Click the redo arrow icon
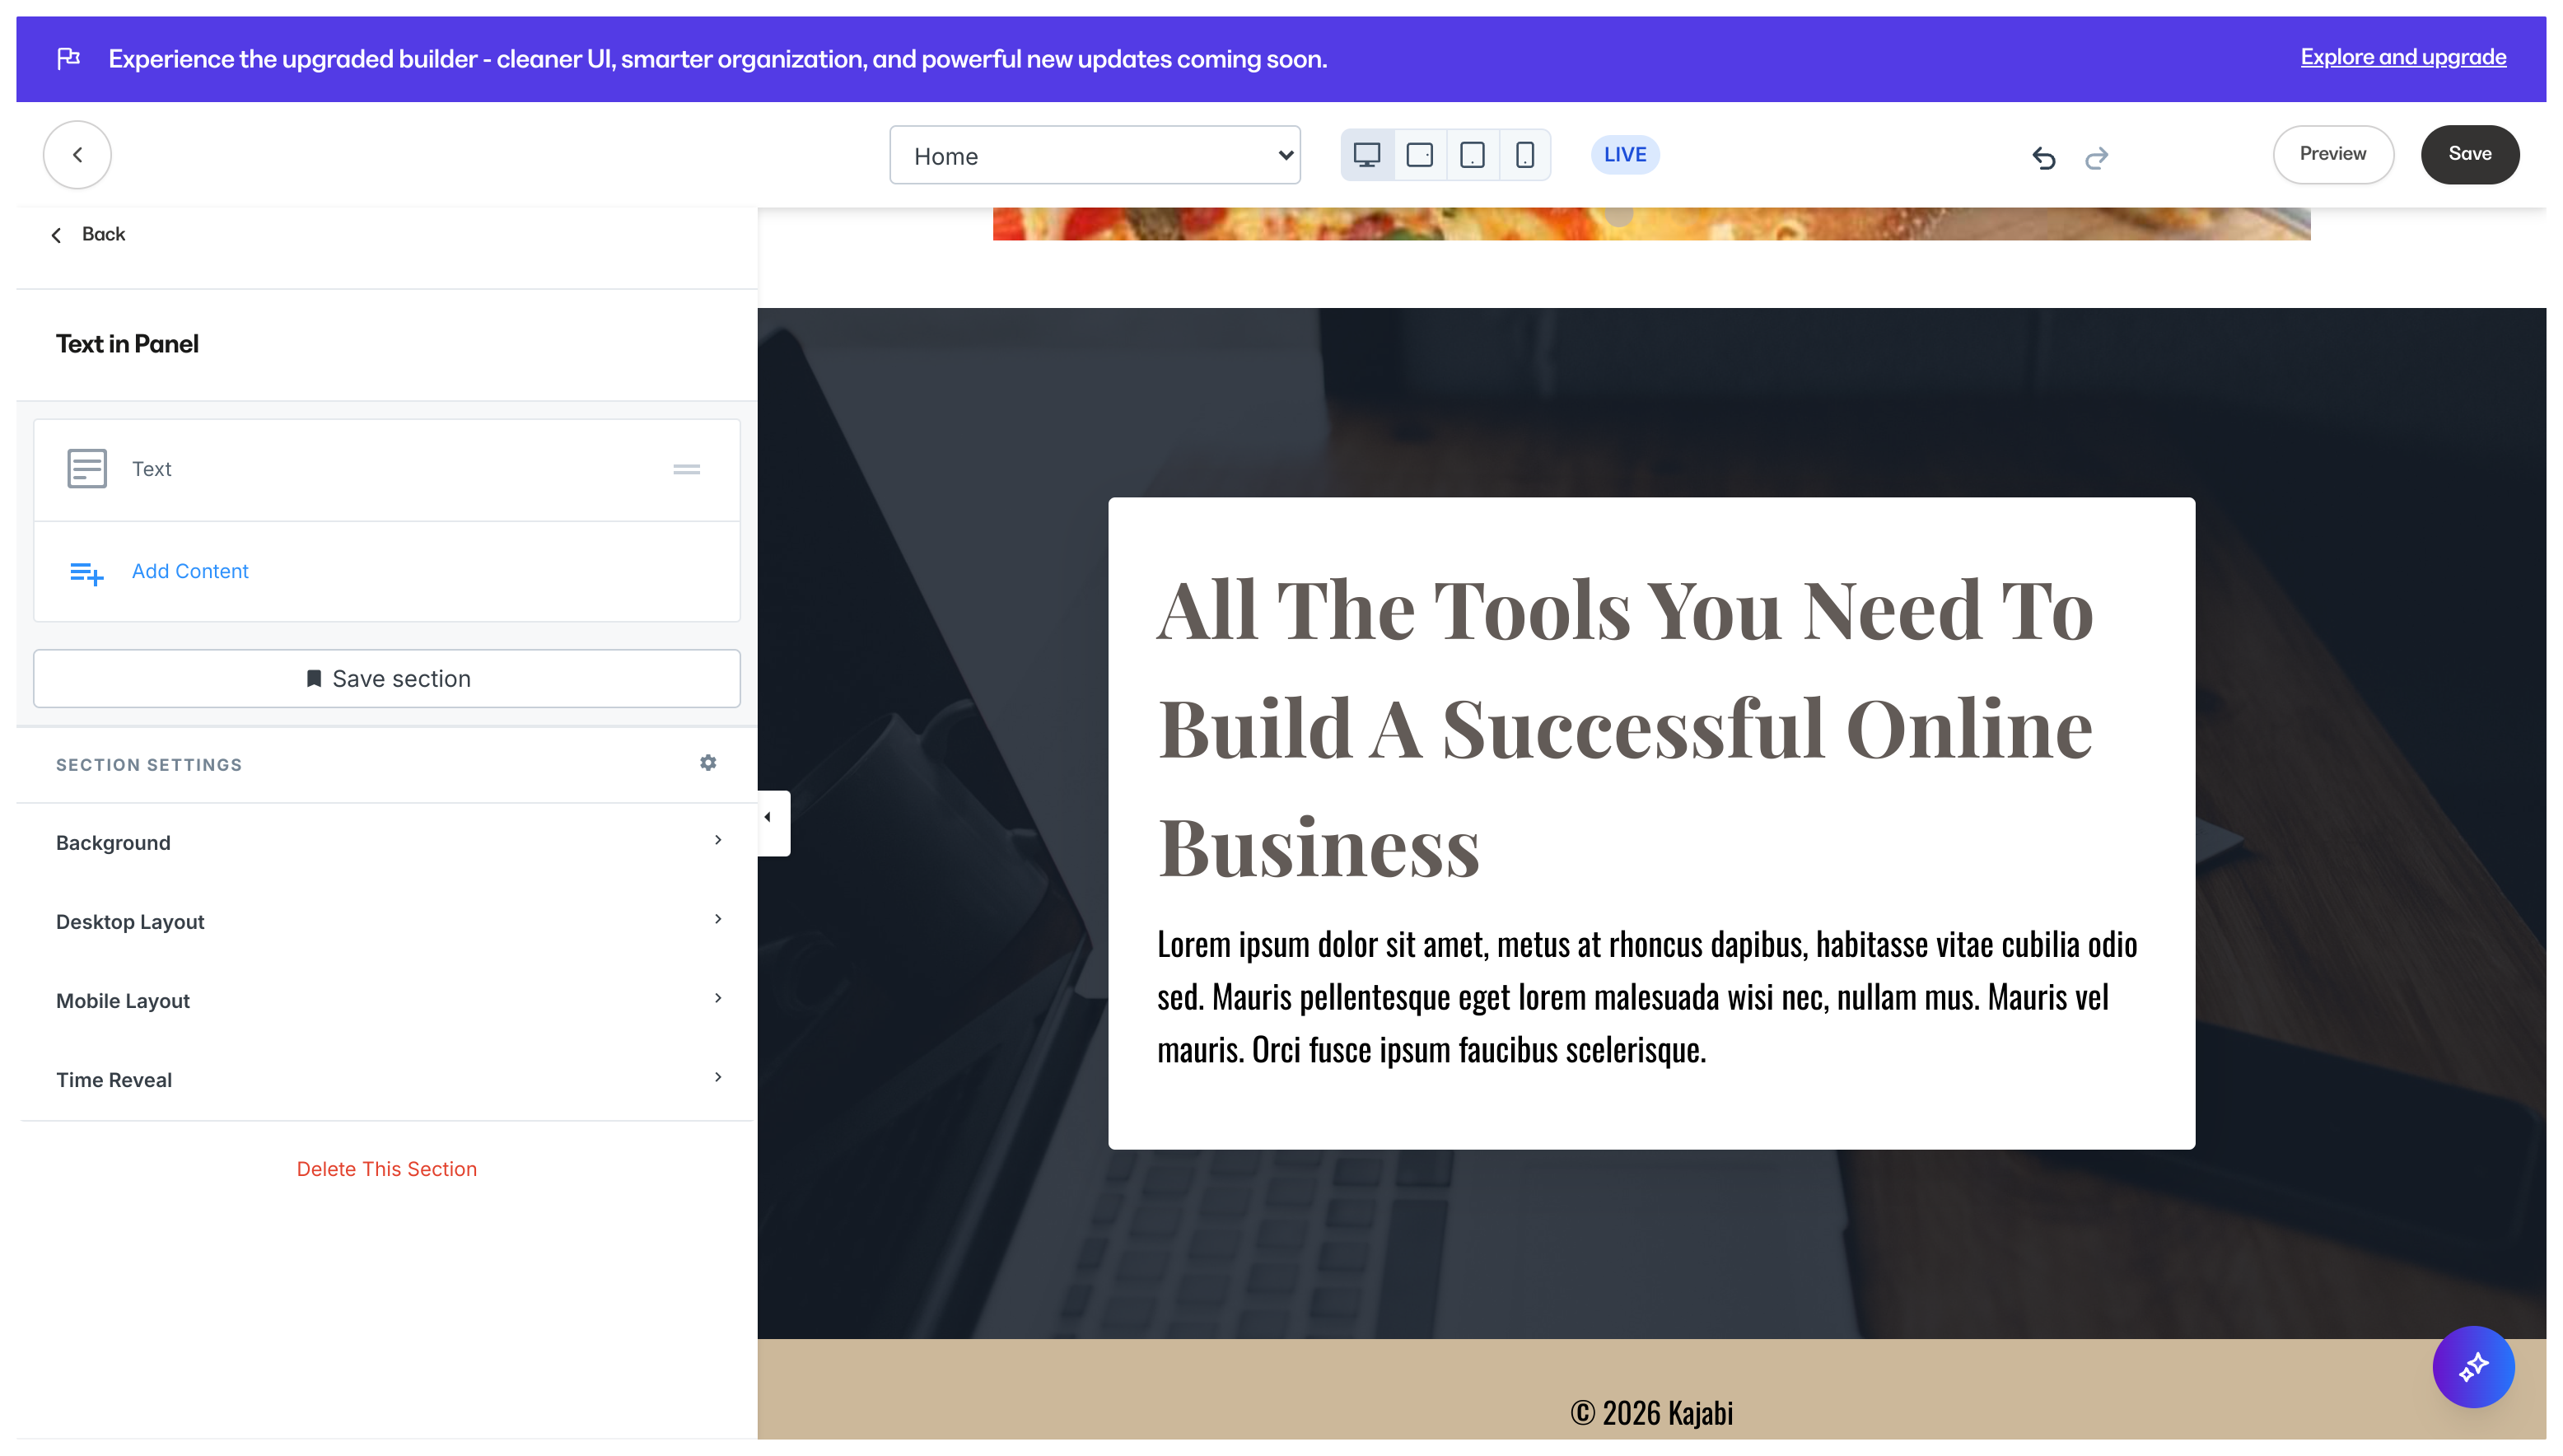Image resolution: width=2563 pixels, height=1456 pixels. point(2096,157)
